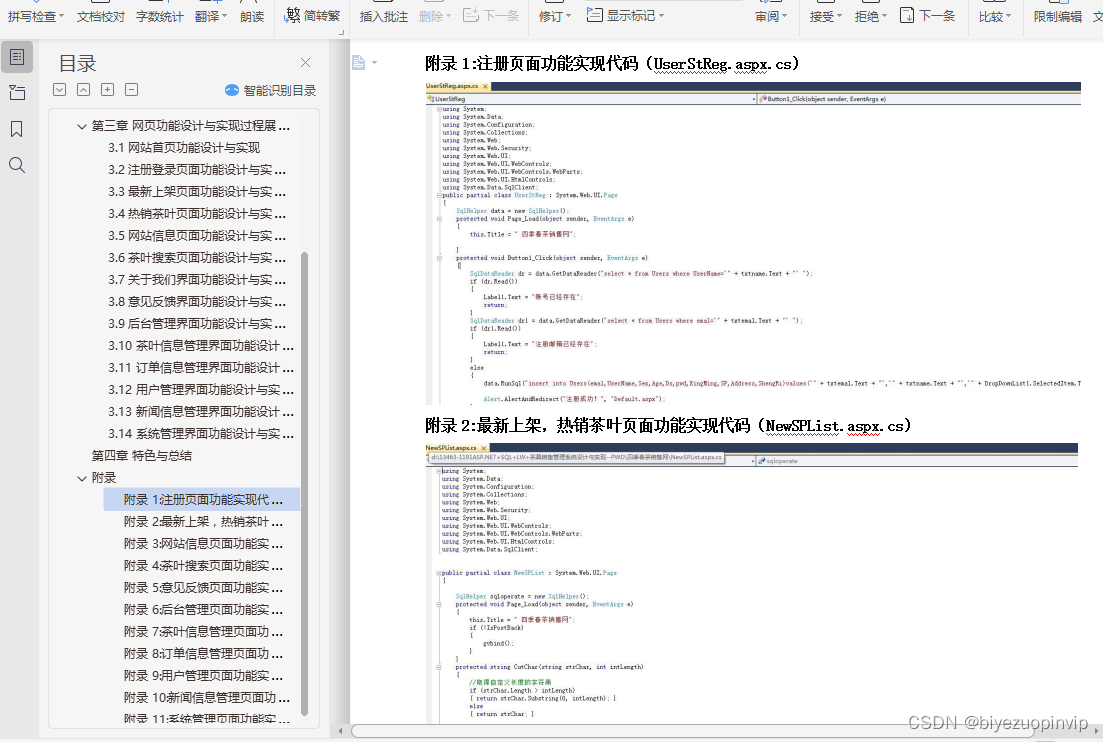Toggle Simplified-Traditional conversion 简转繁
1103x742 pixels.
coord(312,15)
